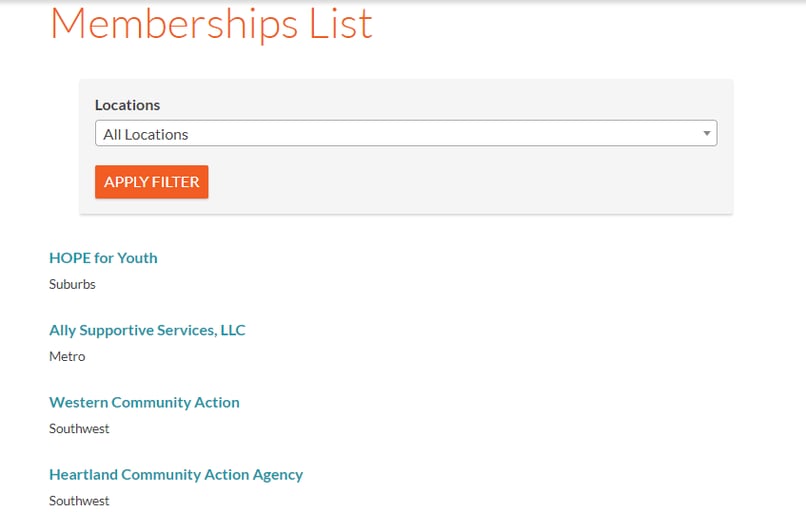Select the 'All Locations' text inside selector

(146, 135)
